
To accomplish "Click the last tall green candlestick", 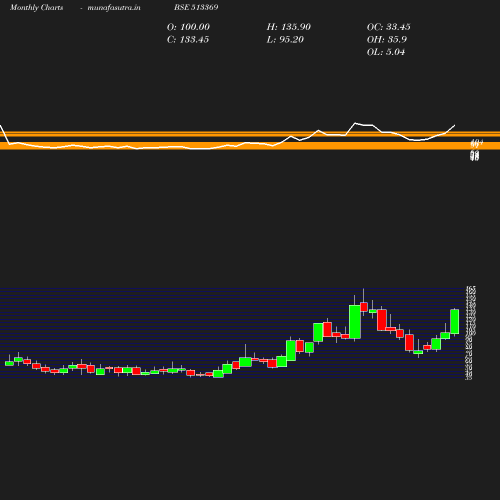I will tap(455, 321).
